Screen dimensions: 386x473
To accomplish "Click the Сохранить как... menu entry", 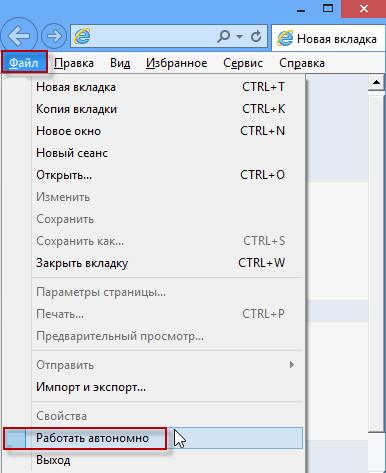I will (x=168, y=241).
